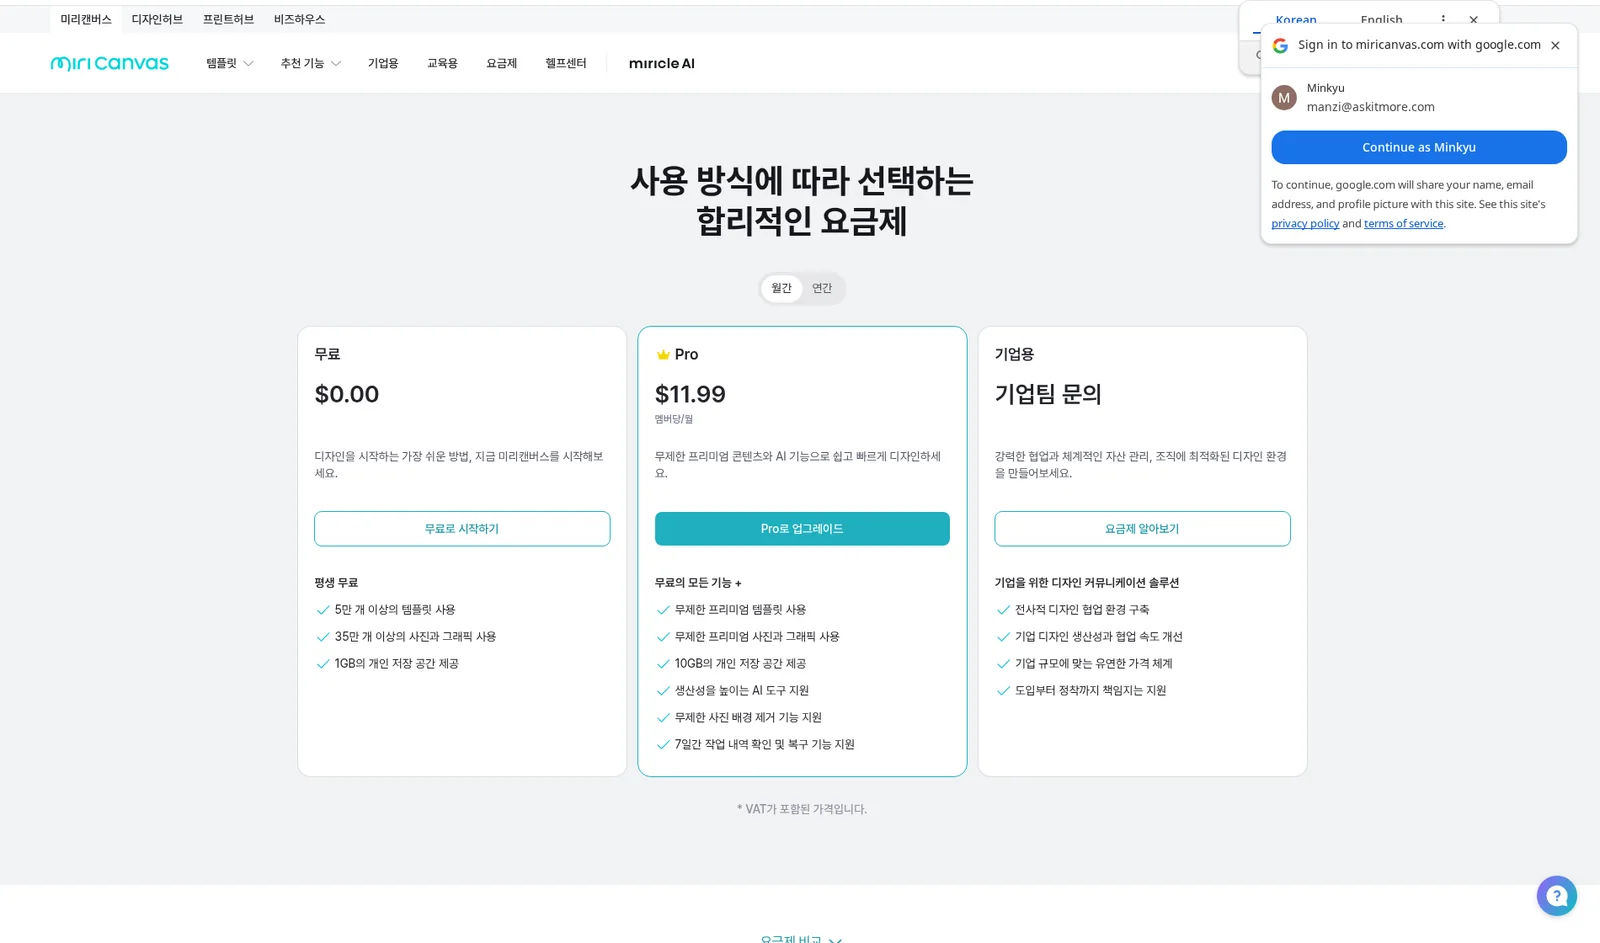
Task: Click the $11.99 Pro price
Action: coord(690,394)
